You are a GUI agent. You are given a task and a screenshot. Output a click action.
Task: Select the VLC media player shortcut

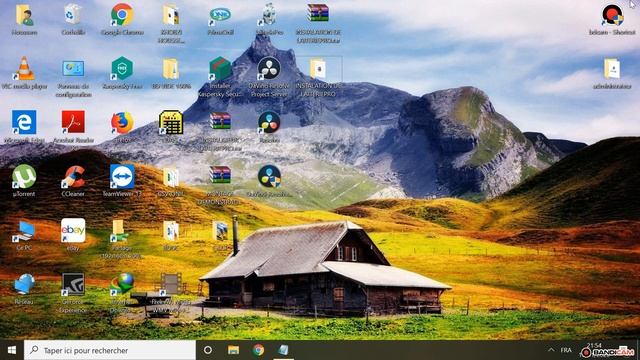[x=24, y=73]
